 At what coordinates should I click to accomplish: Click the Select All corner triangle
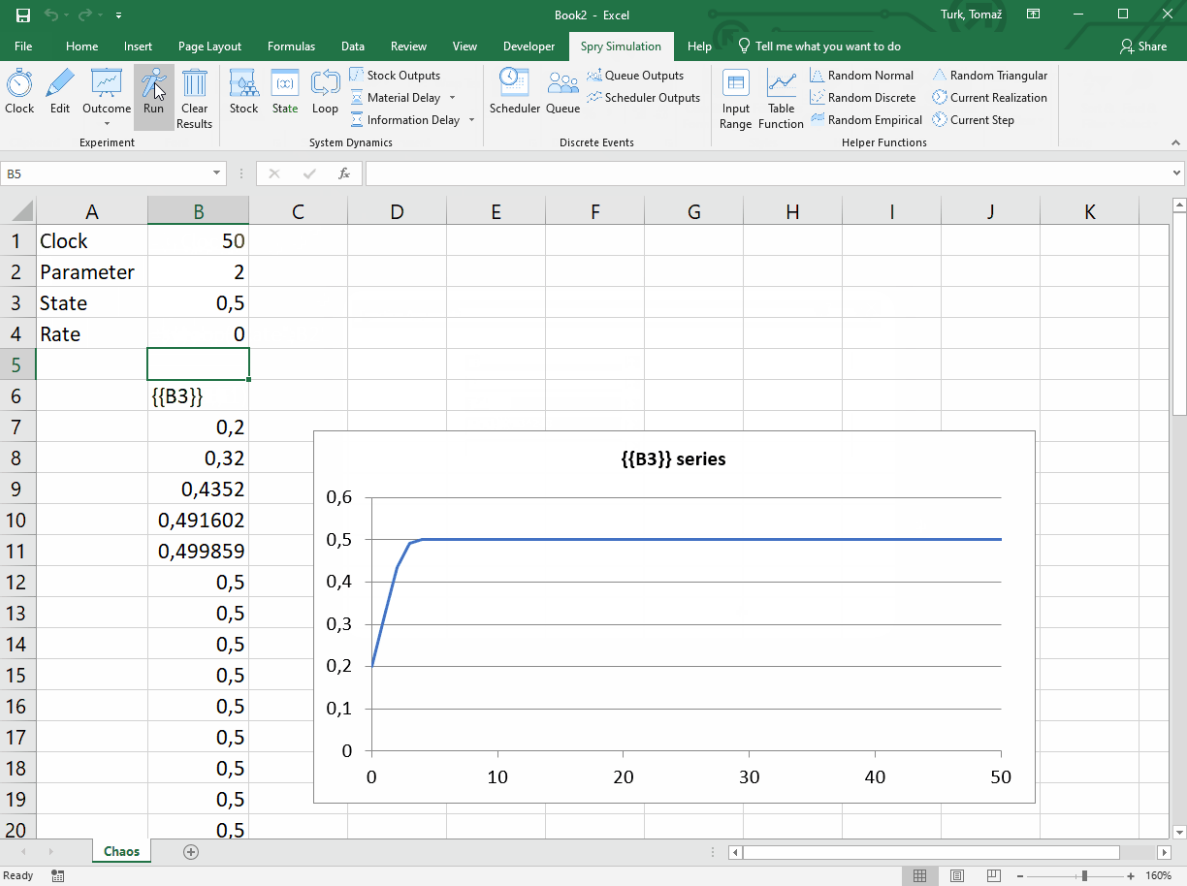(x=23, y=211)
